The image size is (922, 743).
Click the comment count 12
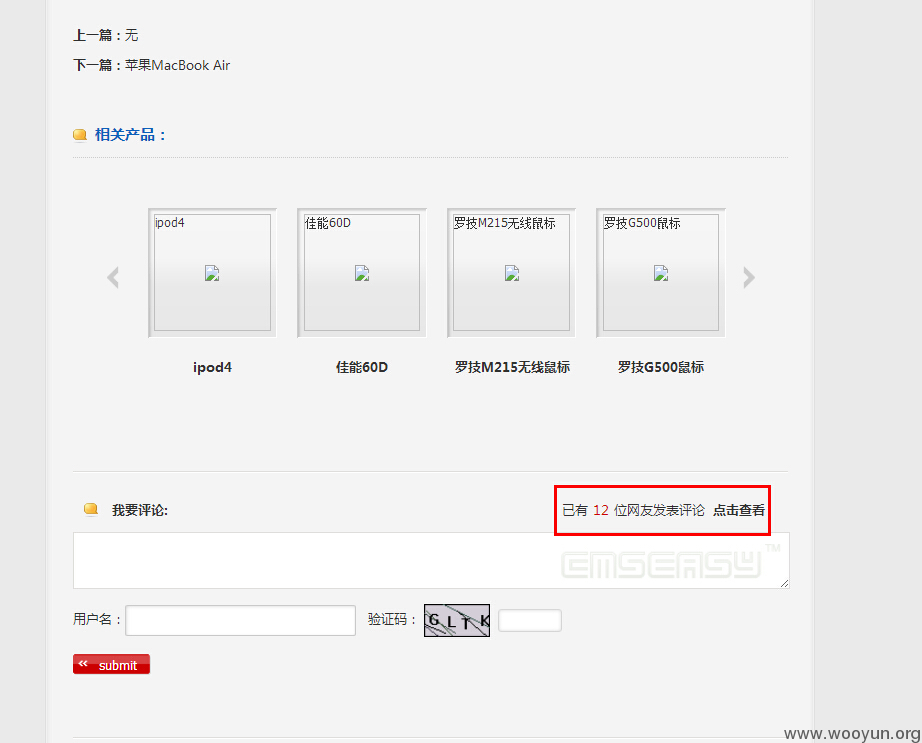600,510
